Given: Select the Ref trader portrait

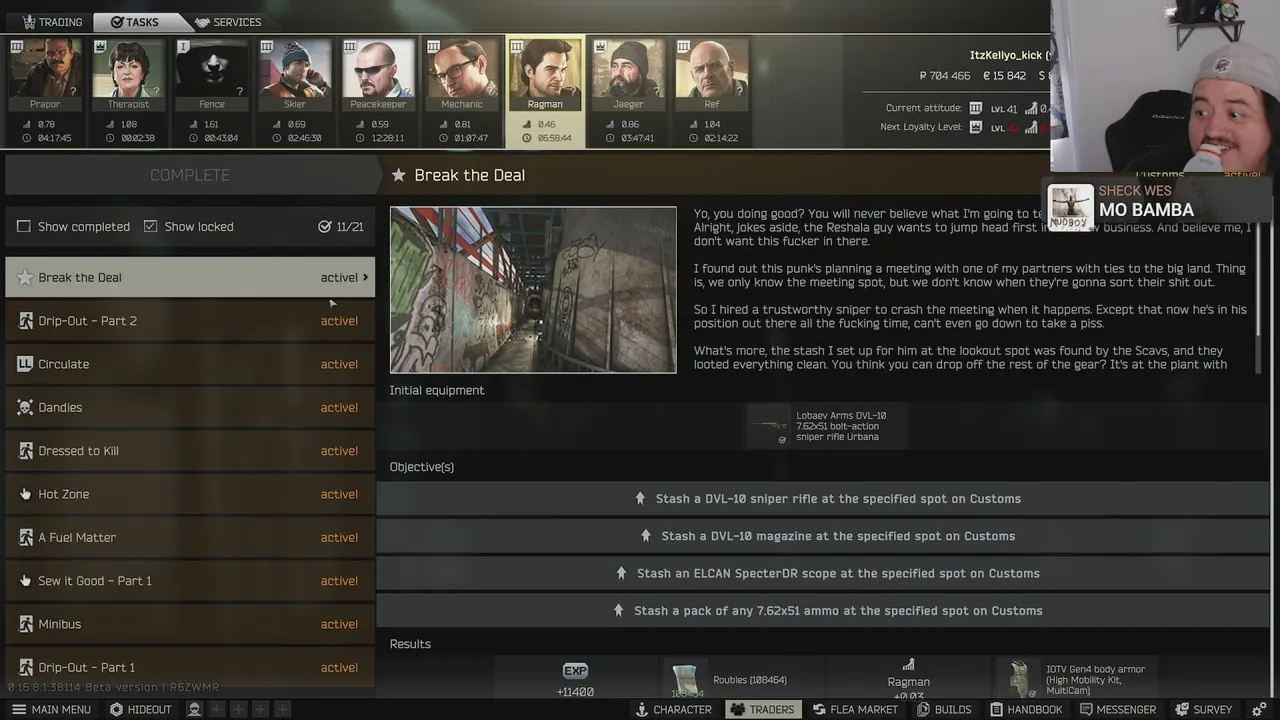Looking at the screenshot, I should click(x=712, y=74).
